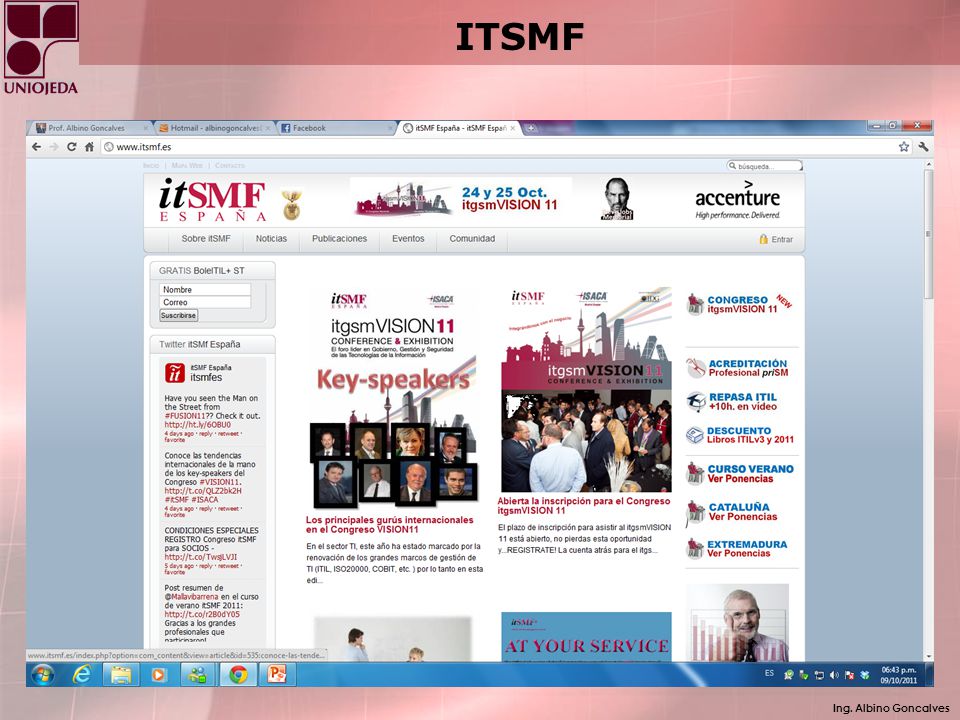960x720 pixels.
Task: Click the búsqueda search field
Action: 764,166
